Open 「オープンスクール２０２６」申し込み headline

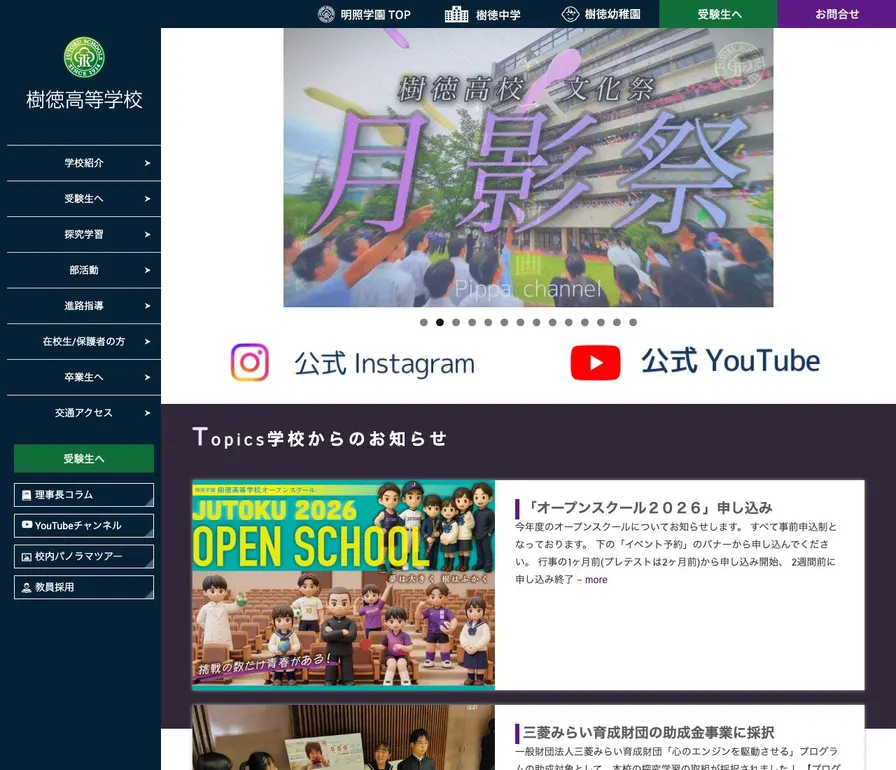pos(648,508)
